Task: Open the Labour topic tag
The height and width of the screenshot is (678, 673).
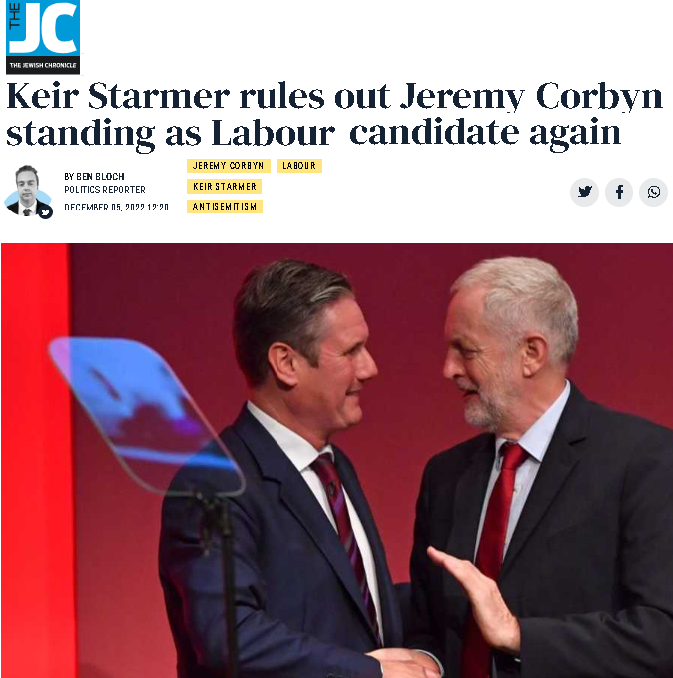Action: click(x=299, y=166)
